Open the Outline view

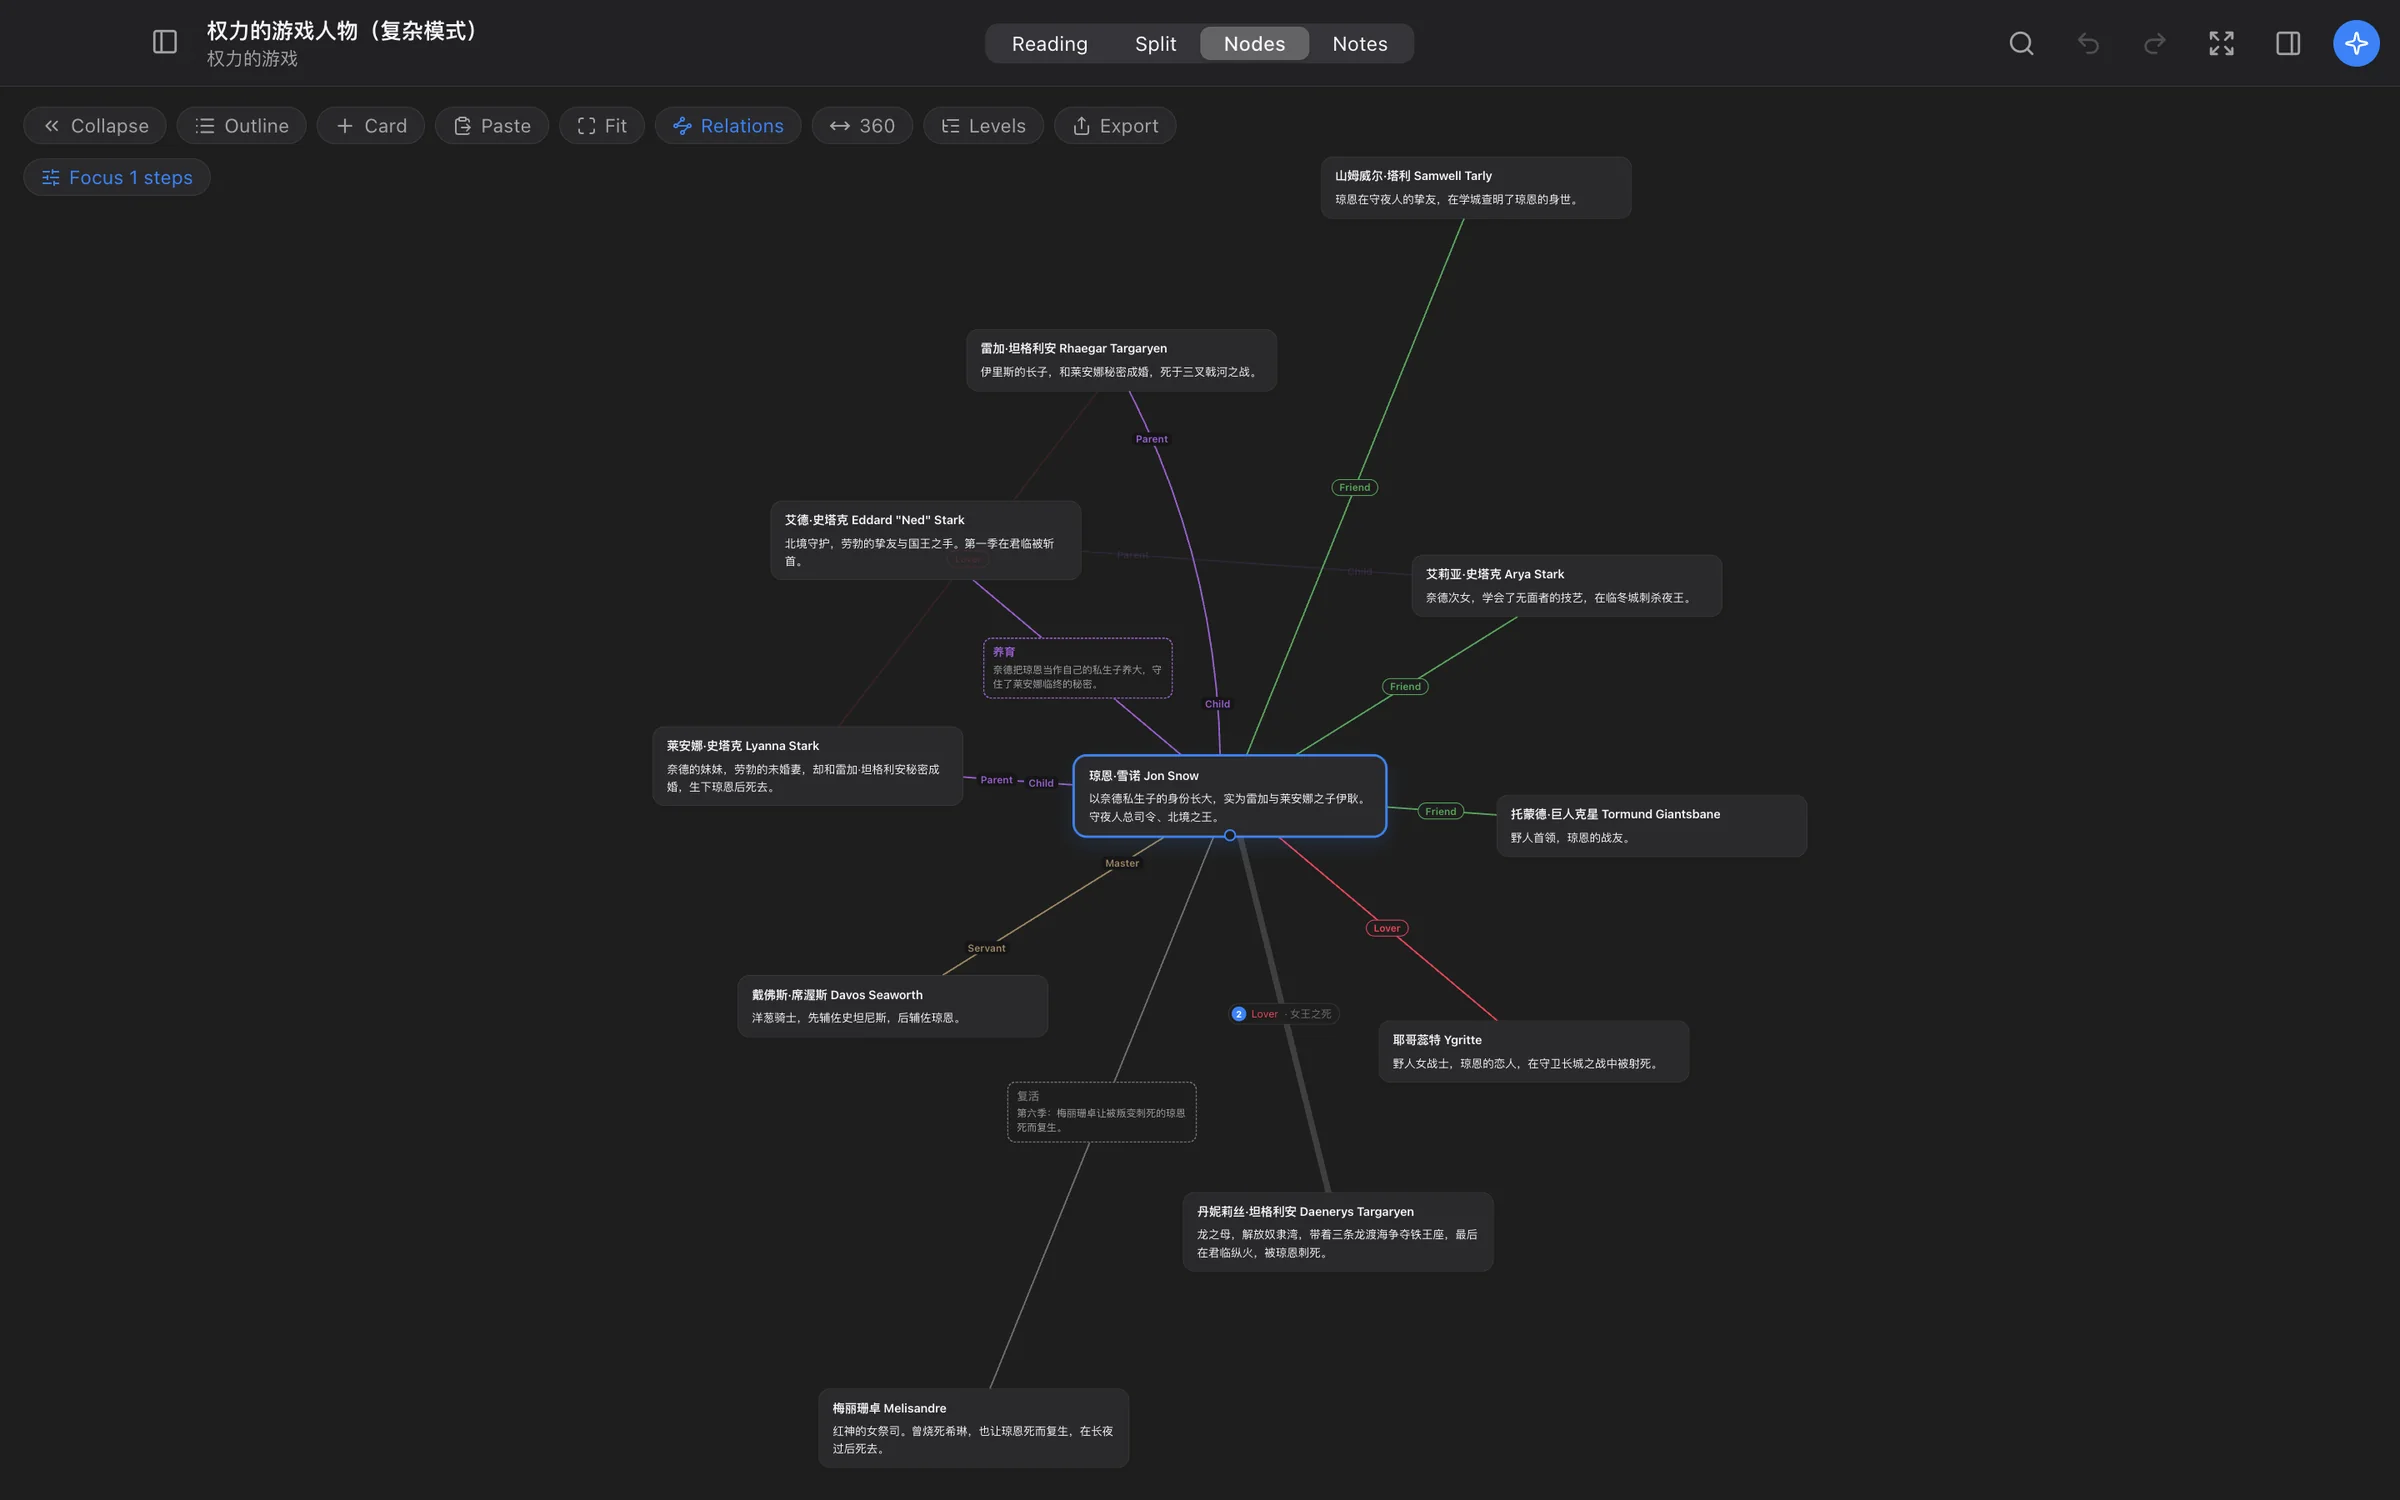[241, 126]
